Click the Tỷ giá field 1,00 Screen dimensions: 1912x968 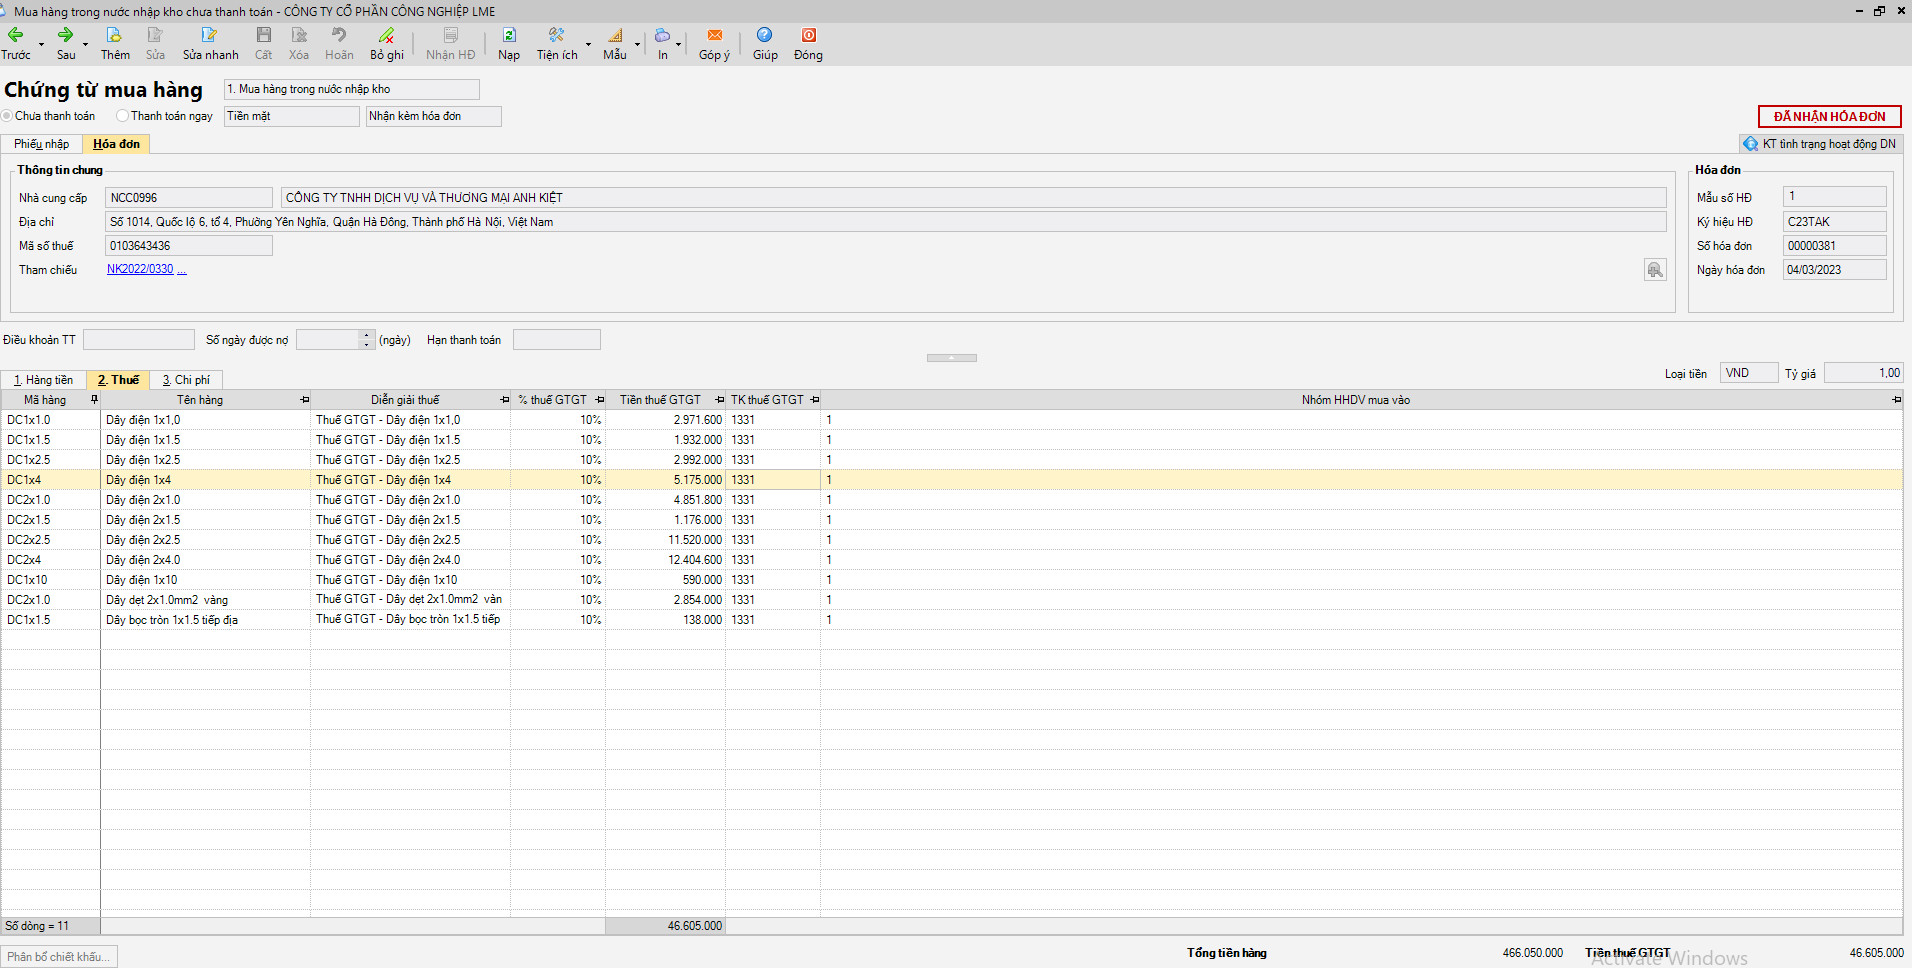click(1863, 373)
